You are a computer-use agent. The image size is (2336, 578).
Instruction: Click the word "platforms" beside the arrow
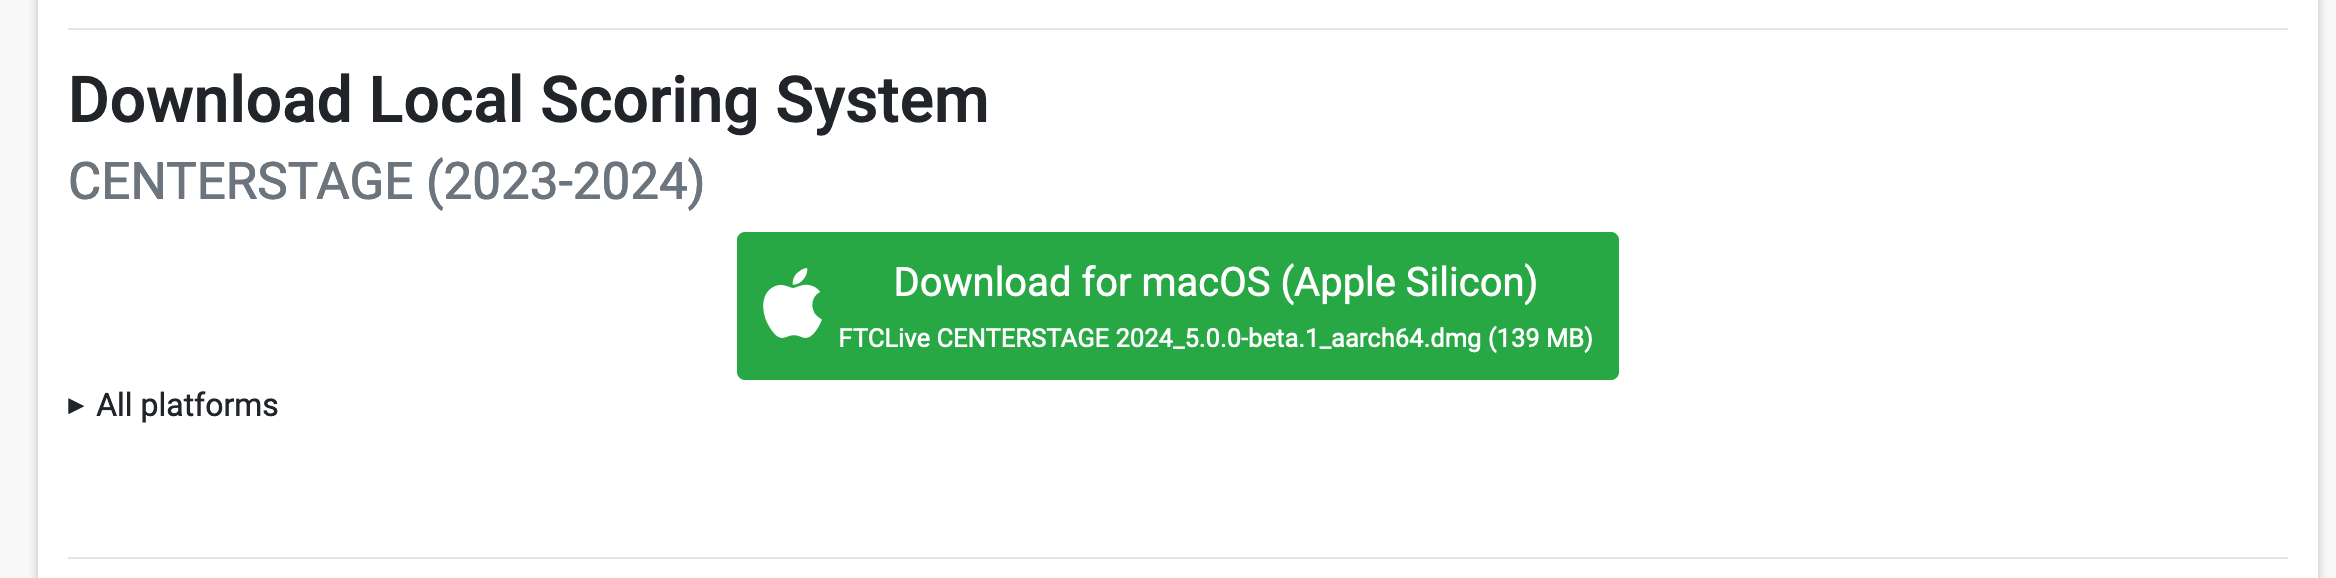coord(209,406)
